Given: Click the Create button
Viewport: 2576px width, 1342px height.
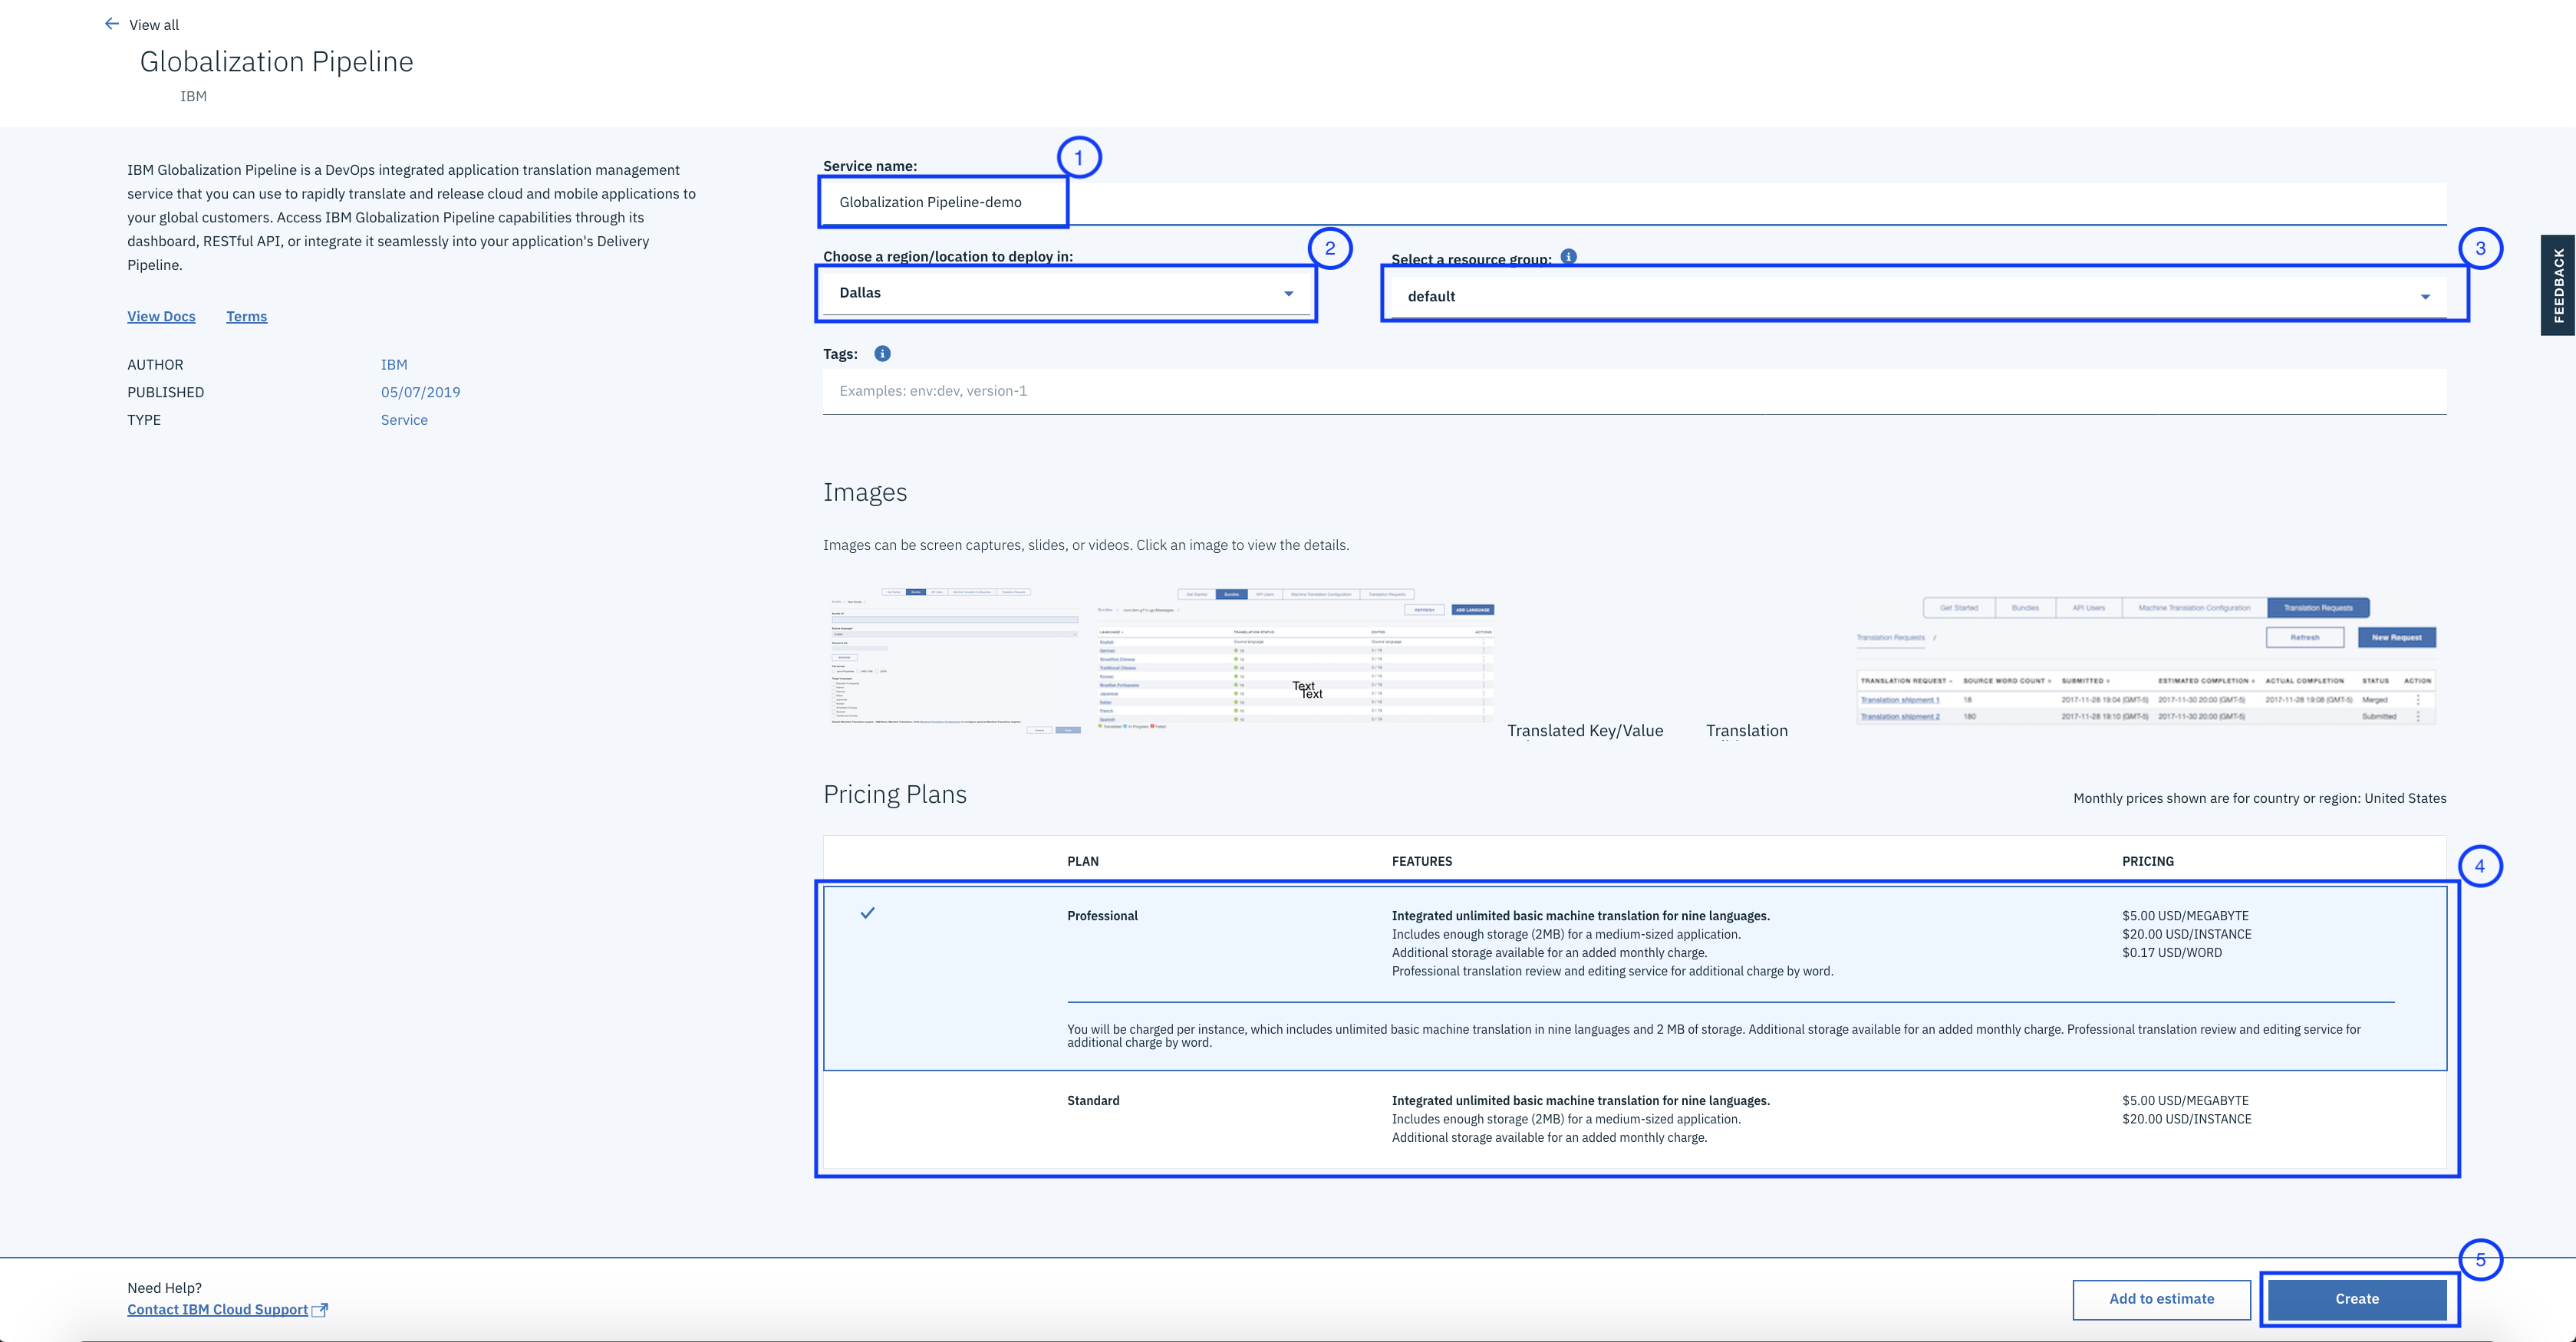Looking at the screenshot, I should tap(2356, 1299).
